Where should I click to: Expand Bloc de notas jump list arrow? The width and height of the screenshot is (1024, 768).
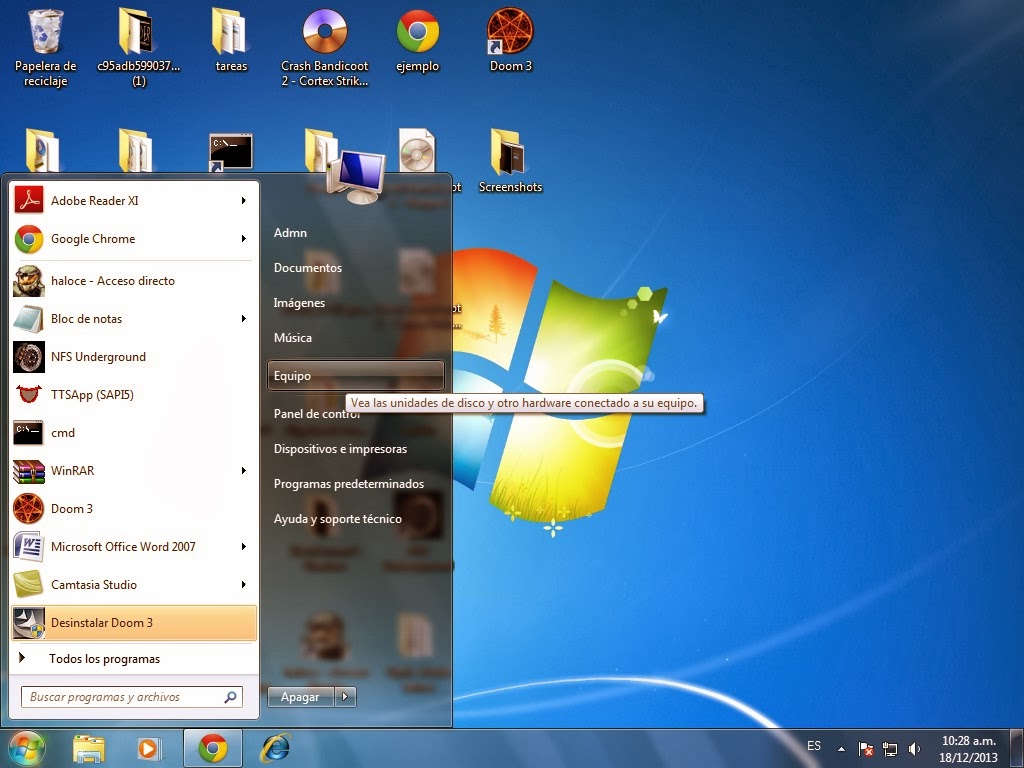coord(244,319)
